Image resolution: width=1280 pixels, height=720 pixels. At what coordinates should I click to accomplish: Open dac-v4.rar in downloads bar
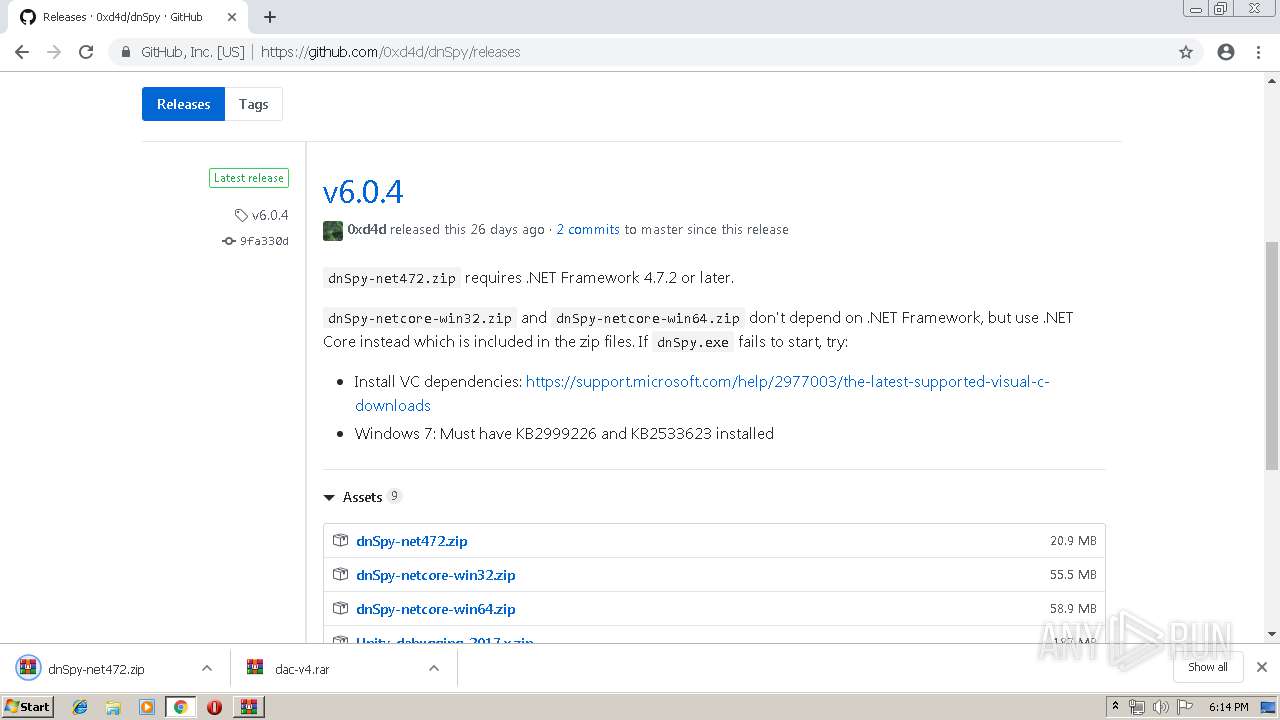point(302,669)
